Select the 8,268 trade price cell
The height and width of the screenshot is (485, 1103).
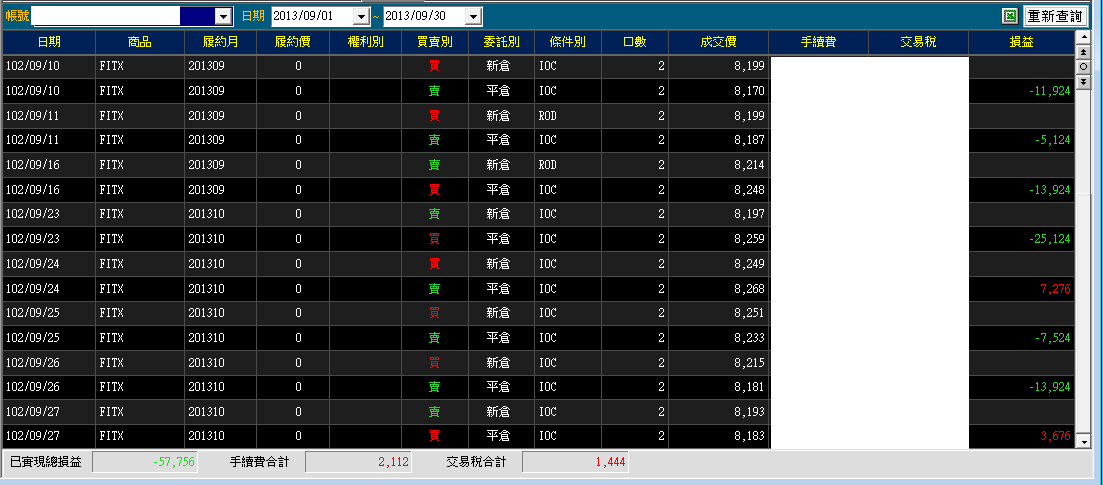[719, 289]
